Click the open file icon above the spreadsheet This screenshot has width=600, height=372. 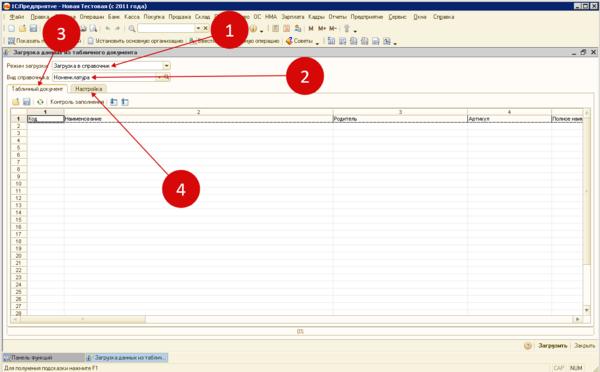[16, 102]
